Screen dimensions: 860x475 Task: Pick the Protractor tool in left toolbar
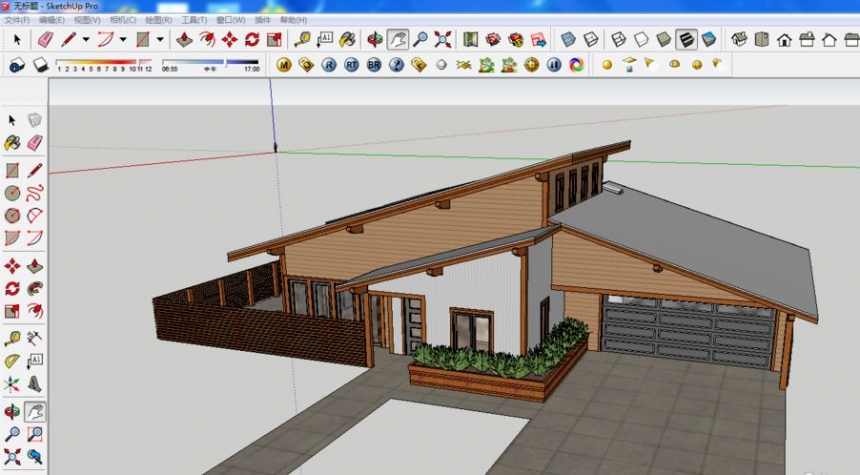tap(12, 361)
